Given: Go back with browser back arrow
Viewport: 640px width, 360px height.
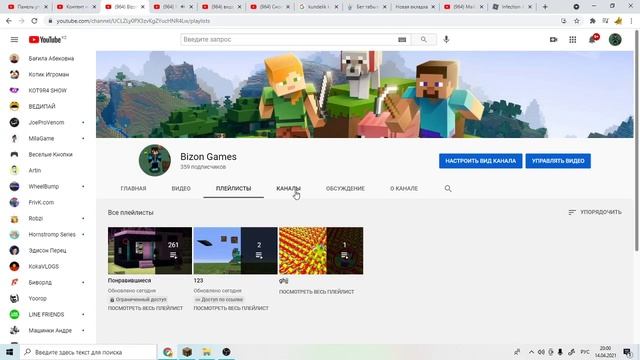Looking at the screenshot, I should click(x=9, y=21).
